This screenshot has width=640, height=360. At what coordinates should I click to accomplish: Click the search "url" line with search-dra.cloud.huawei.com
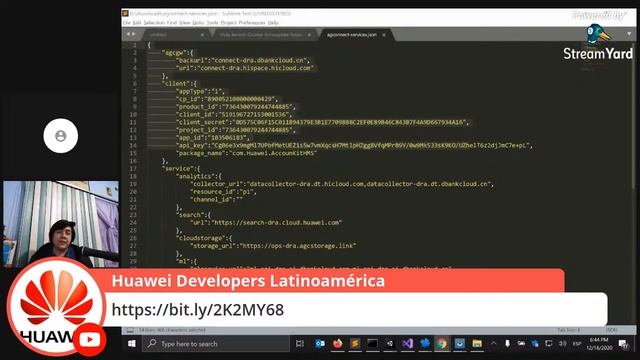coord(266,223)
